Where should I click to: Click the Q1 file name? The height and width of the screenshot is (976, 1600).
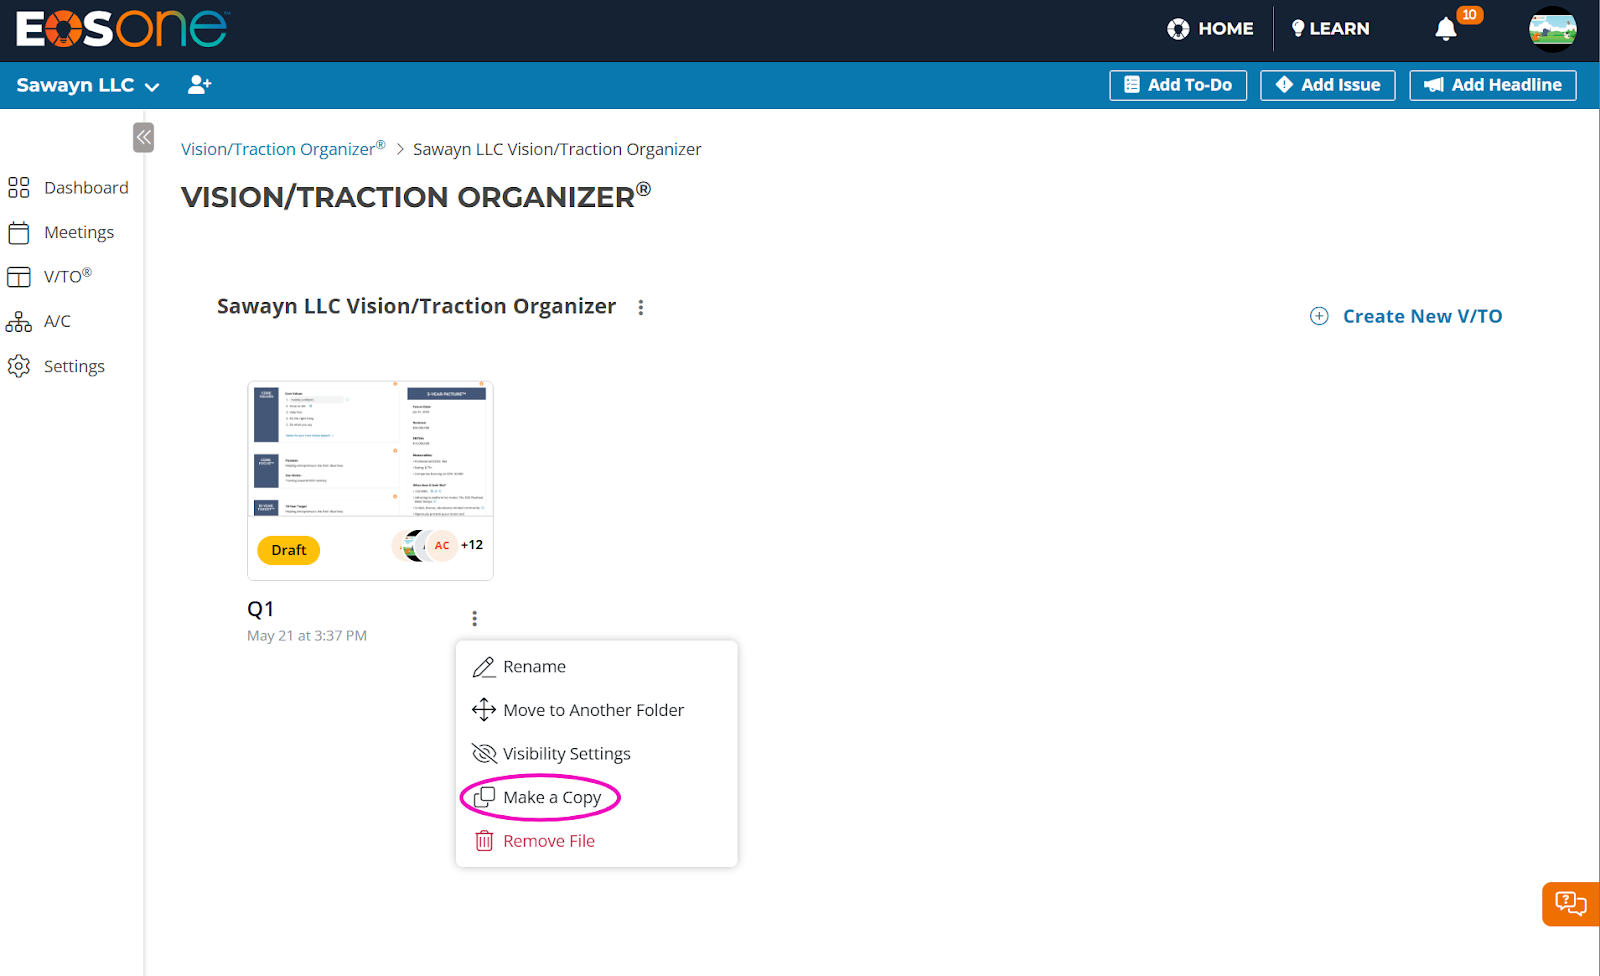tap(260, 609)
